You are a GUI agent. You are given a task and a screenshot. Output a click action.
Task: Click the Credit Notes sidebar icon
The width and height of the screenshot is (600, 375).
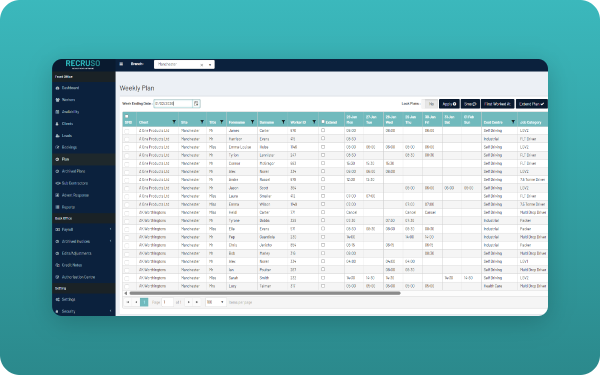pos(57,265)
